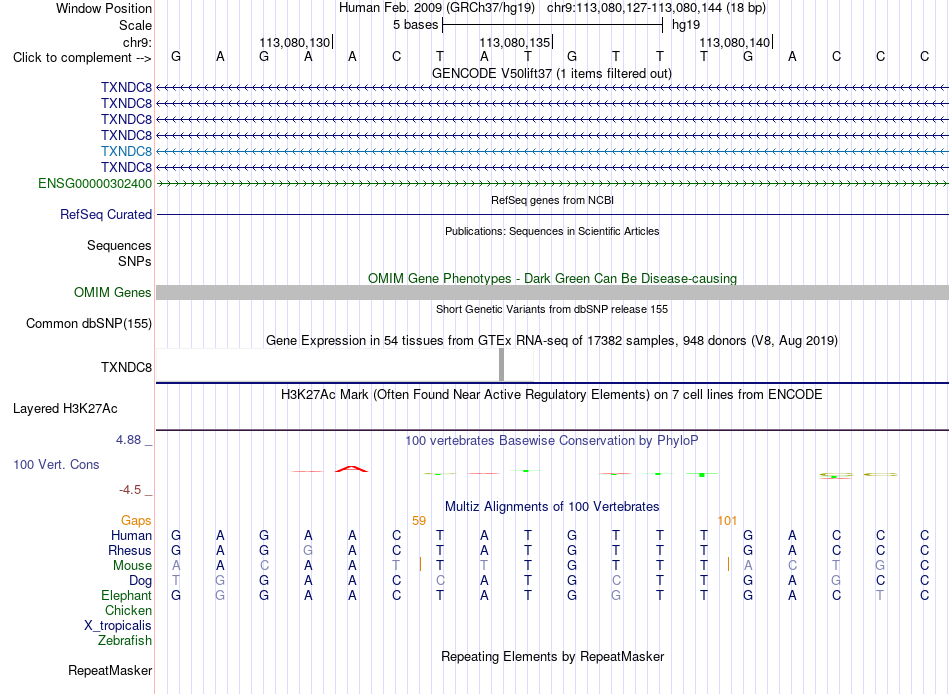The width and height of the screenshot is (950, 694).
Task: Click the gray OMIM Genes bar
Action: pos(552,292)
